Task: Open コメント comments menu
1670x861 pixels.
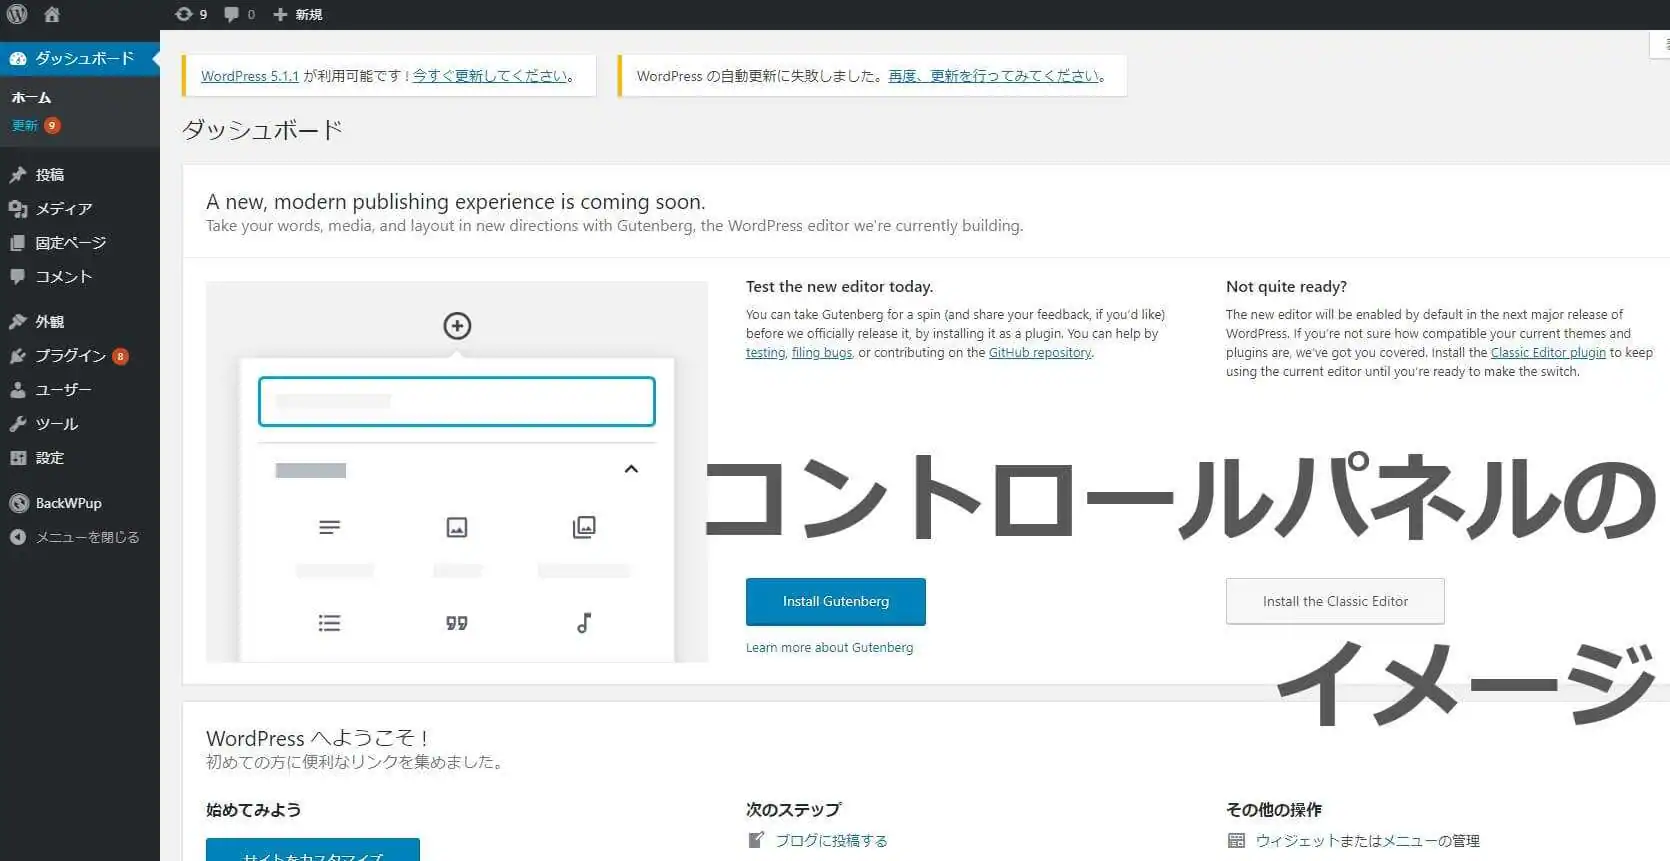Action: pos(80,276)
